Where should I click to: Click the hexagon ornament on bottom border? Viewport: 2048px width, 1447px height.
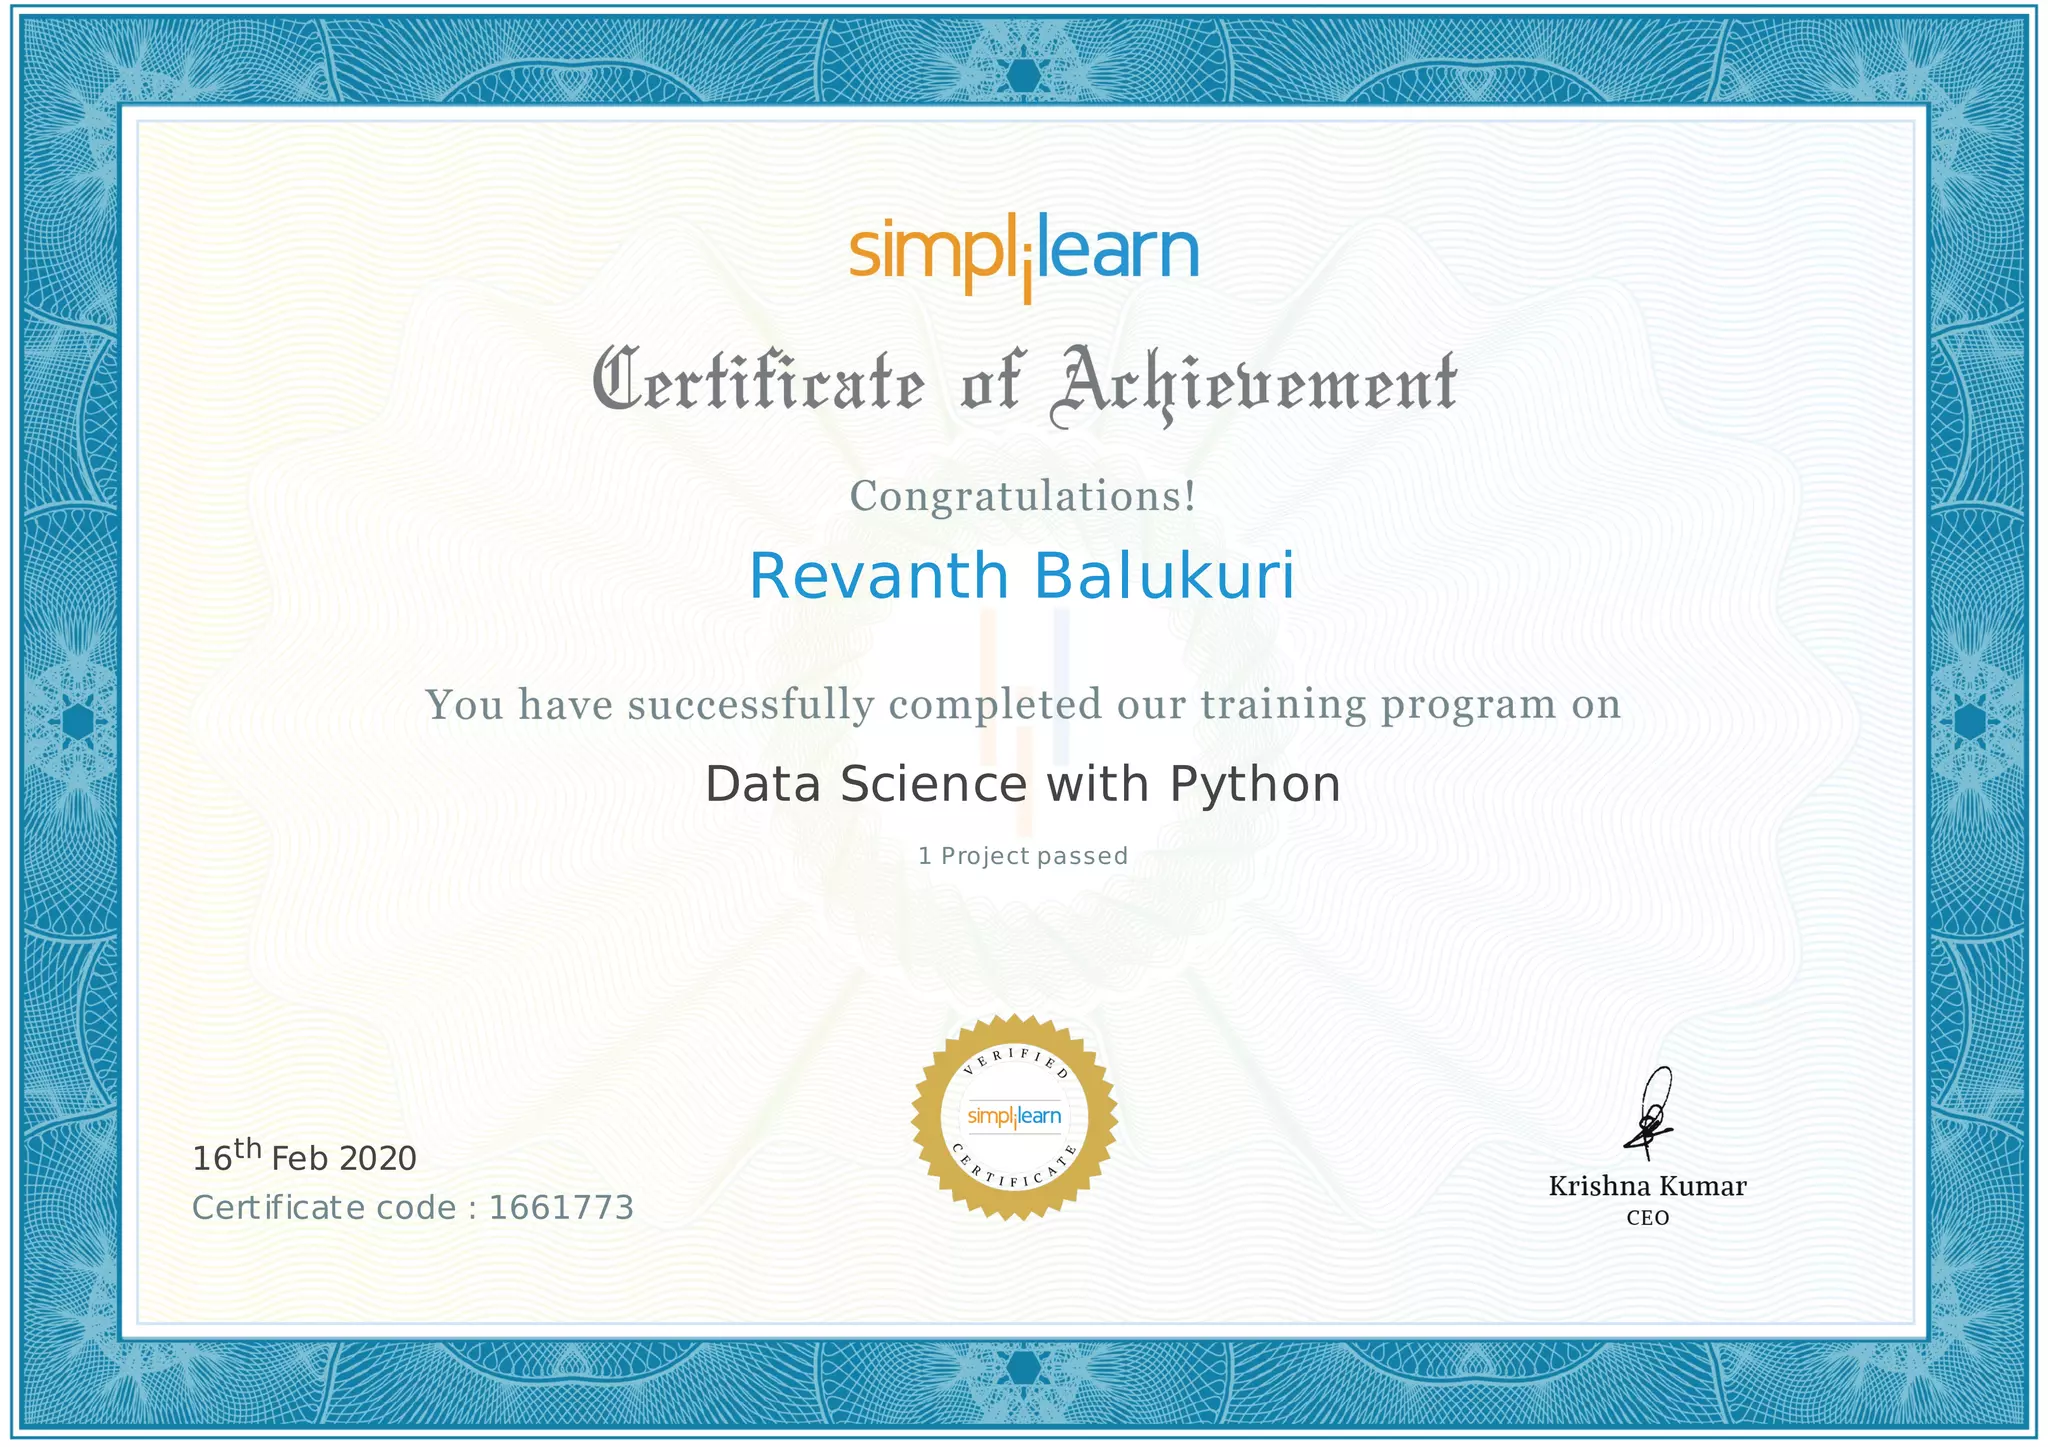1022,1368
